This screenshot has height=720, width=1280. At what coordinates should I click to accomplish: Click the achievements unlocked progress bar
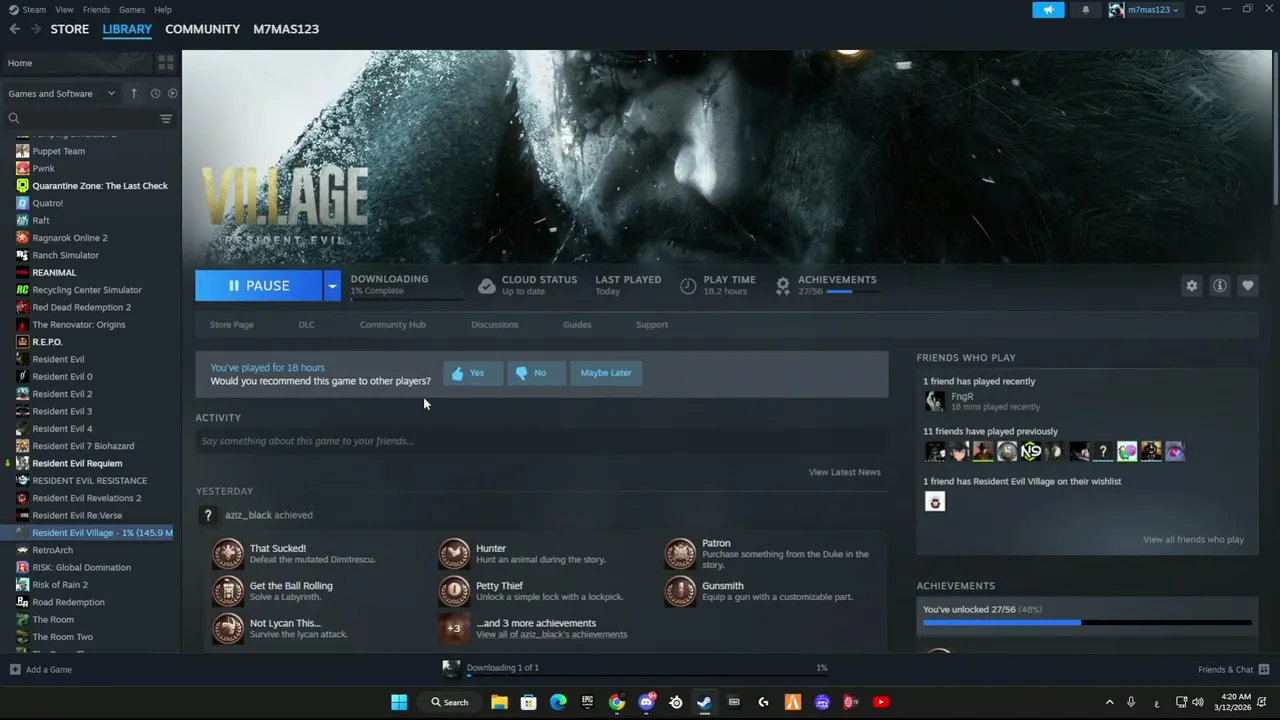[1087, 623]
